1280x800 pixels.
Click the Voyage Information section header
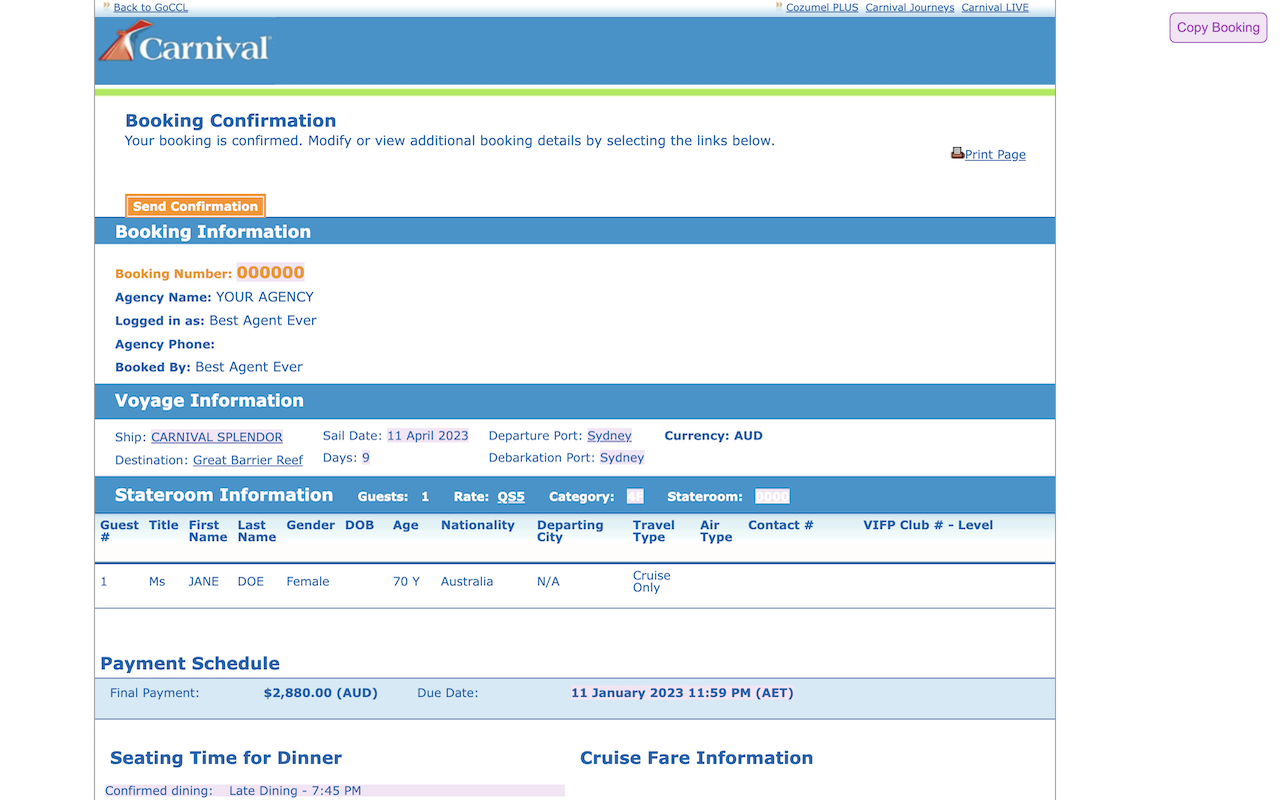click(x=209, y=400)
